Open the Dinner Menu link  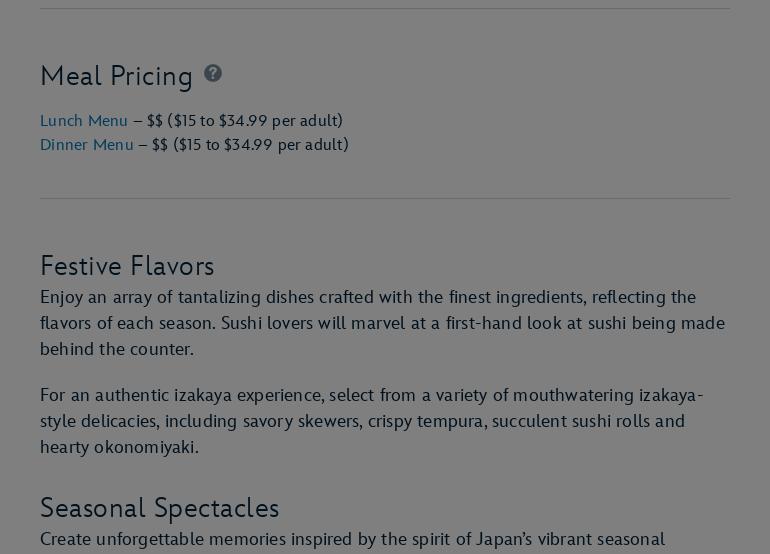coord(87,145)
